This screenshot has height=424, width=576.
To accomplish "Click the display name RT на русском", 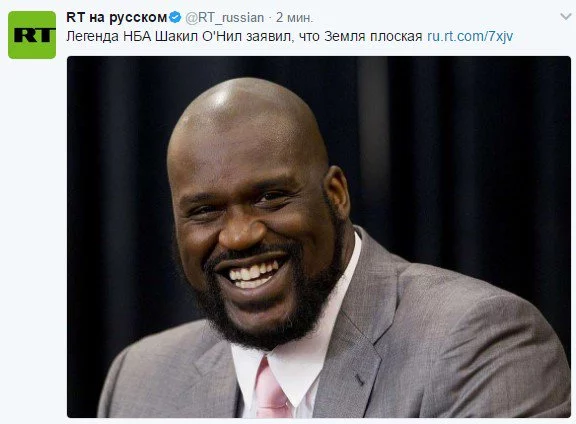I will click(116, 17).
